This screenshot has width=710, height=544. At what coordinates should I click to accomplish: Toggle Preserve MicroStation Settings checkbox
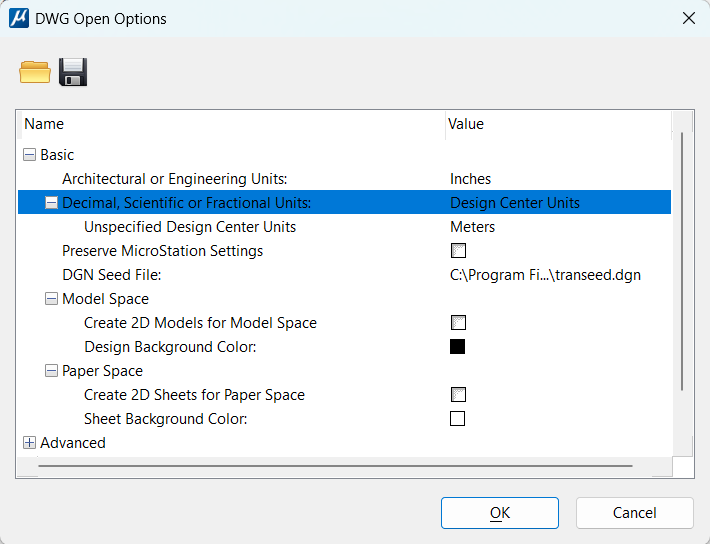pos(458,251)
